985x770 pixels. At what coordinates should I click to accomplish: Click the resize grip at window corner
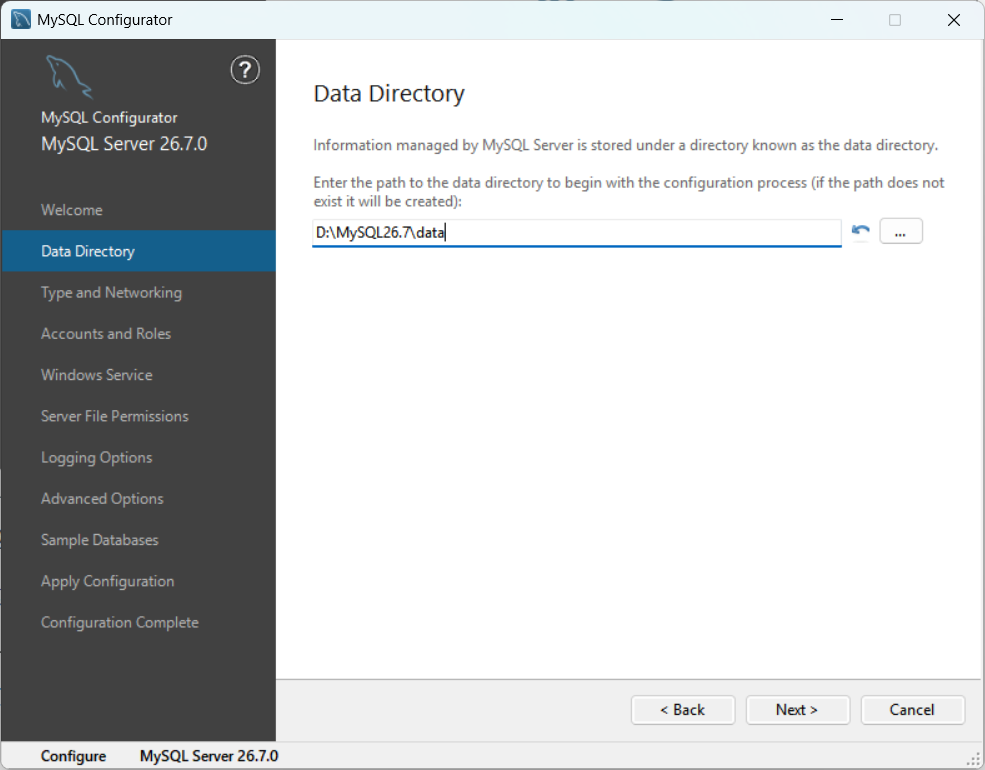[x=973, y=759]
